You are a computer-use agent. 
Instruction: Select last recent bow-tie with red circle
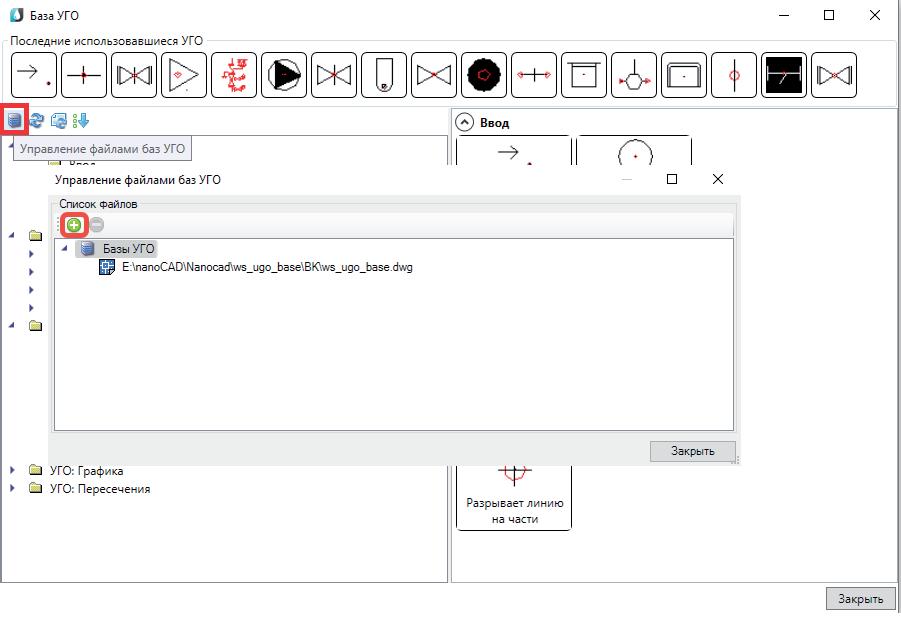coord(834,75)
